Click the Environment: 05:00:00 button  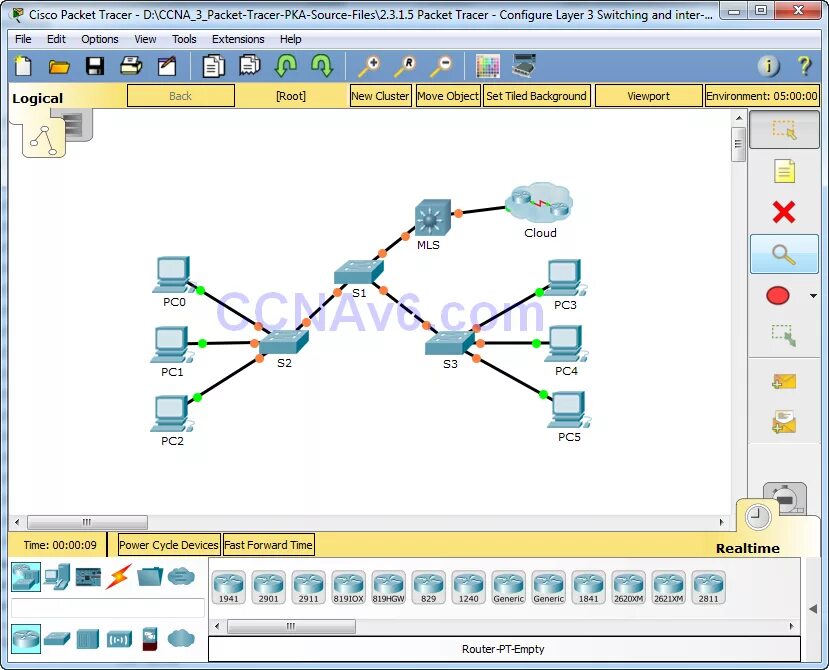pos(761,96)
